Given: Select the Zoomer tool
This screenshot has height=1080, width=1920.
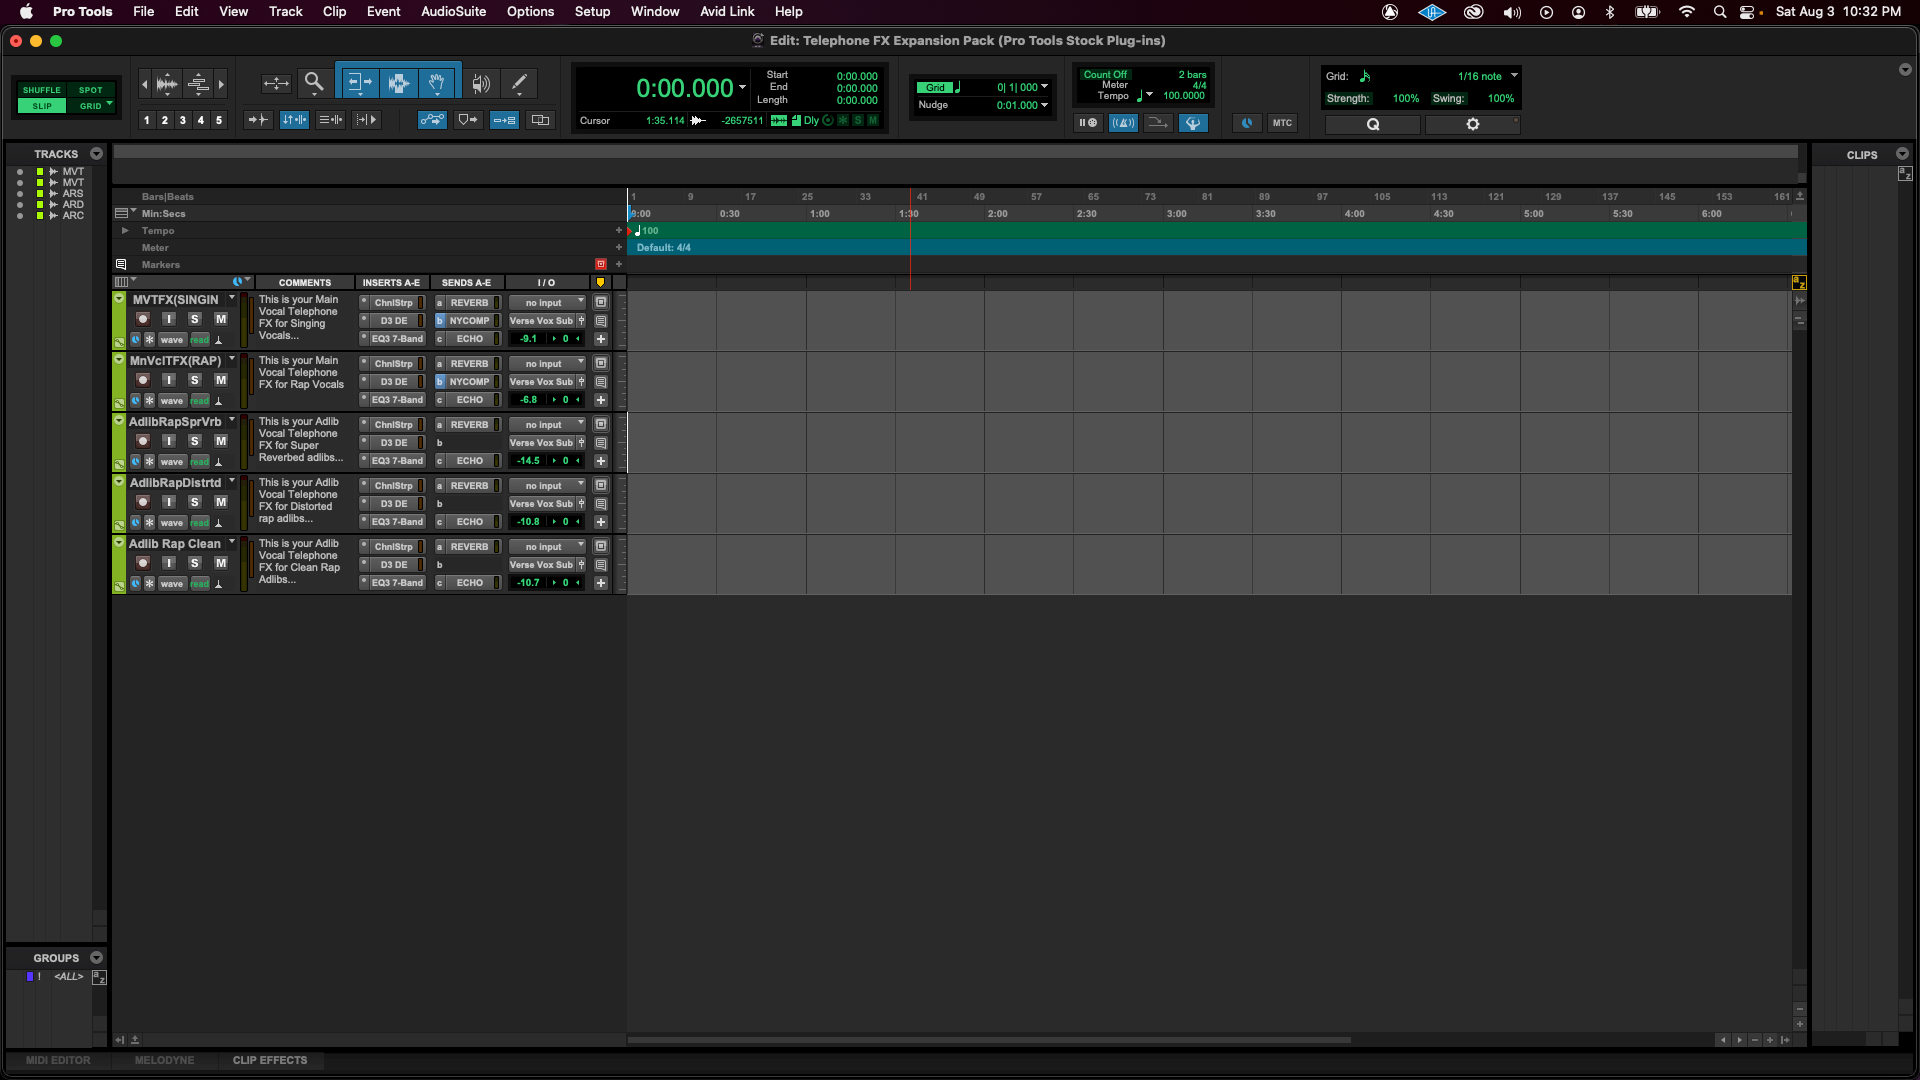Looking at the screenshot, I should pos(314,83).
